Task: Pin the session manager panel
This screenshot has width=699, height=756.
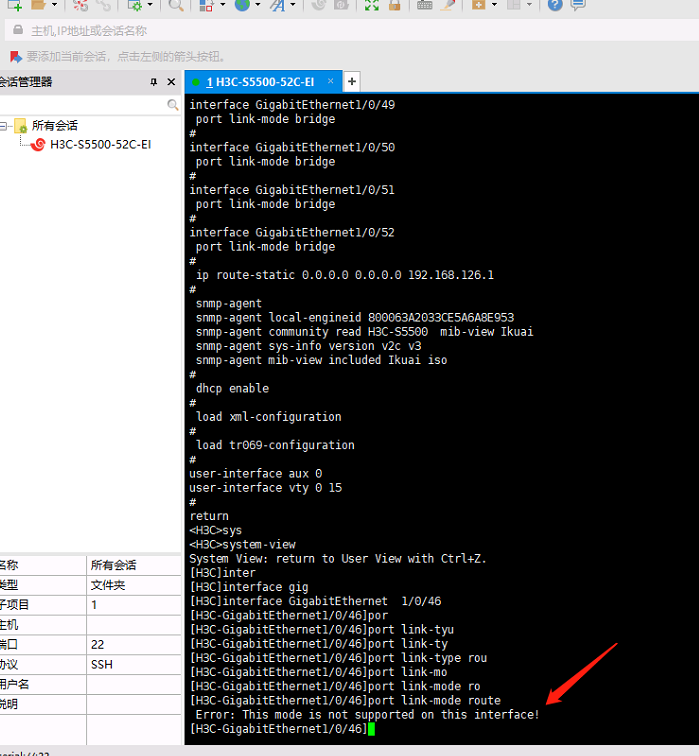Action: point(154,81)
